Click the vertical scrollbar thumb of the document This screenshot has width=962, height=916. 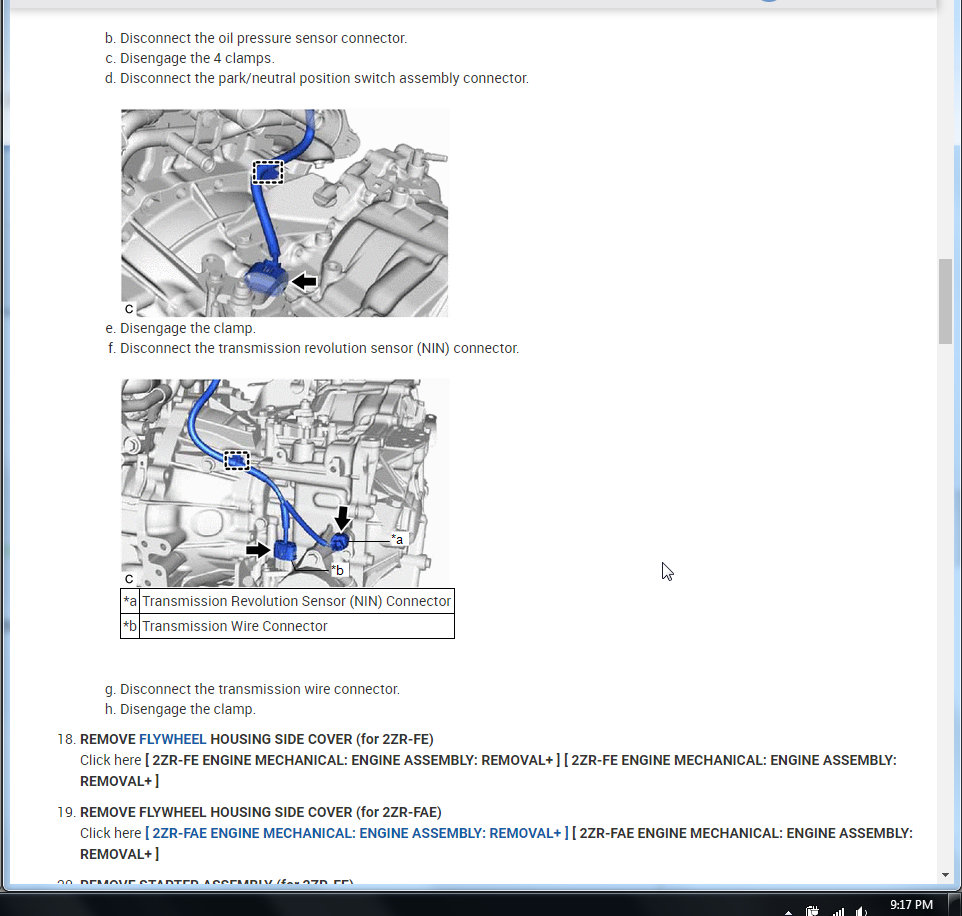coord(945,301)
